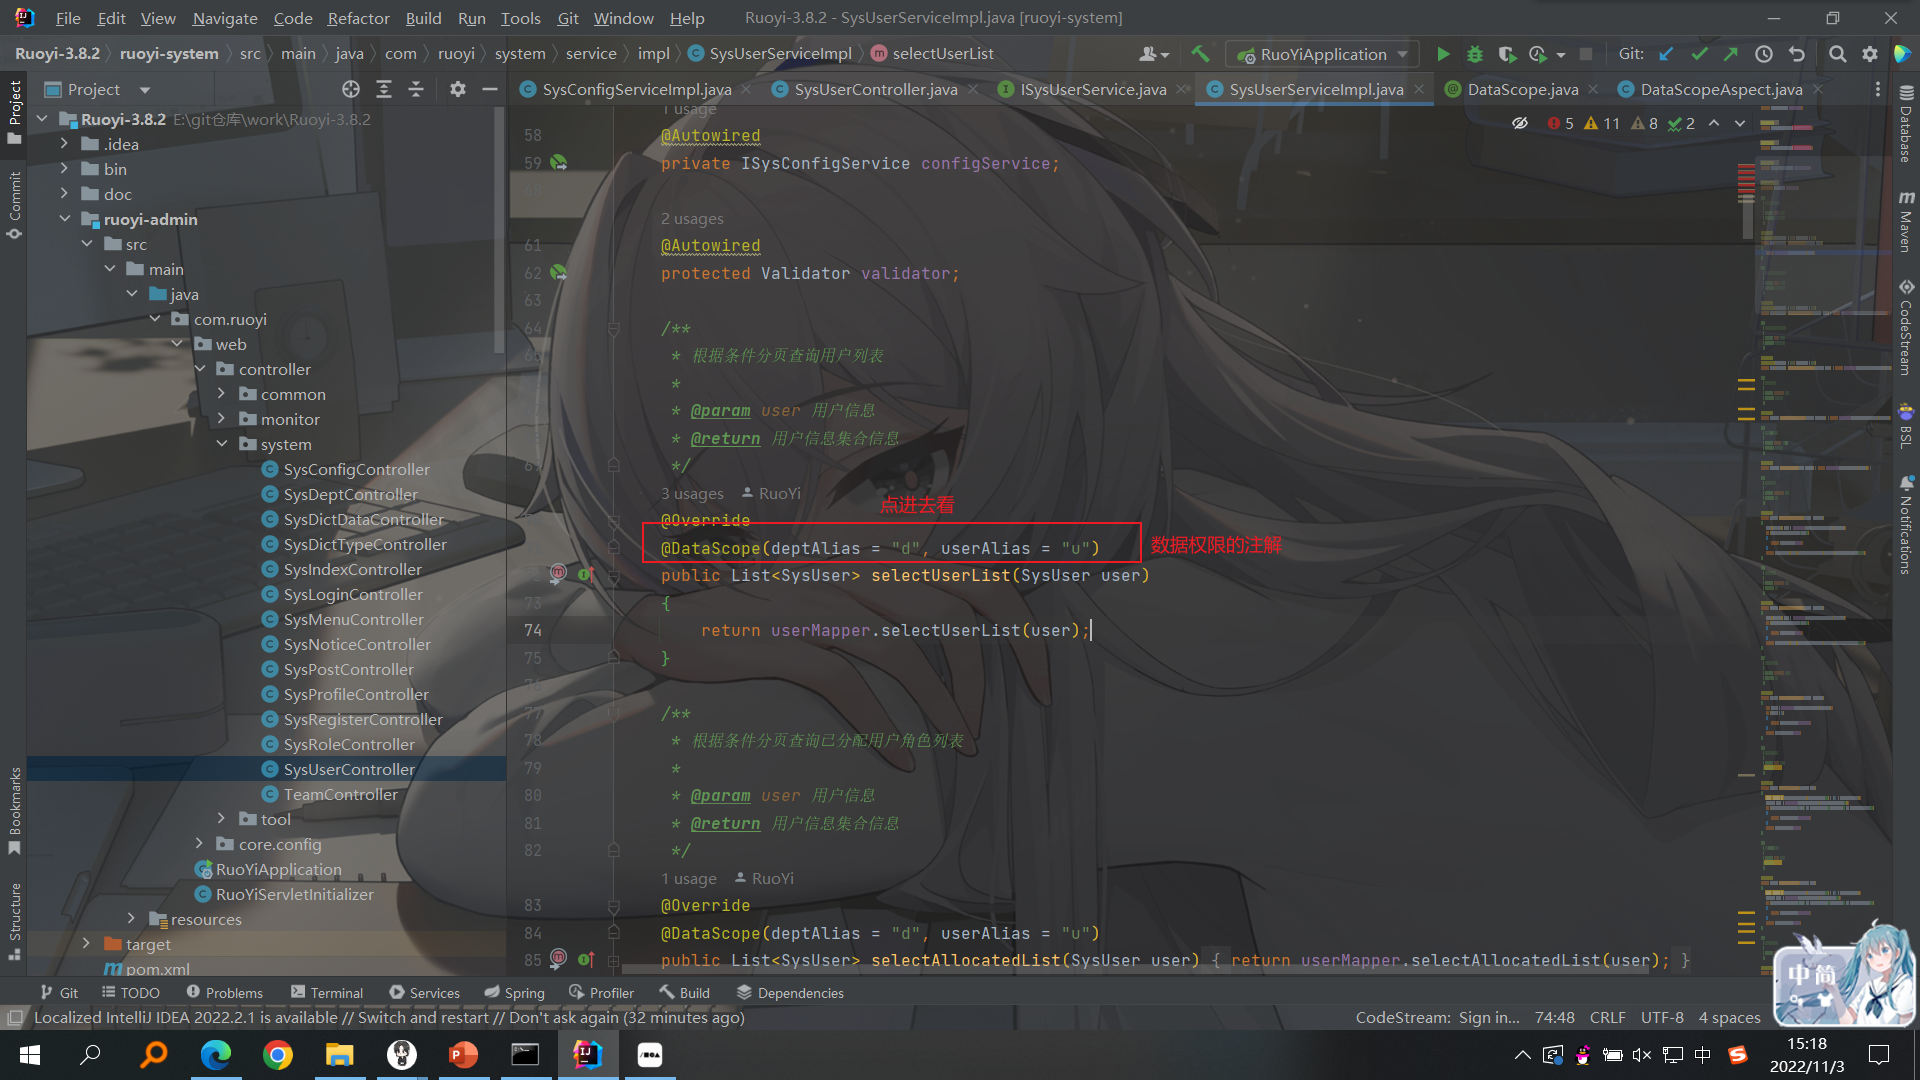Open Google Chrome from the taskbar
Viewport: 1920px width, 1080px height.
point(278,1055)
